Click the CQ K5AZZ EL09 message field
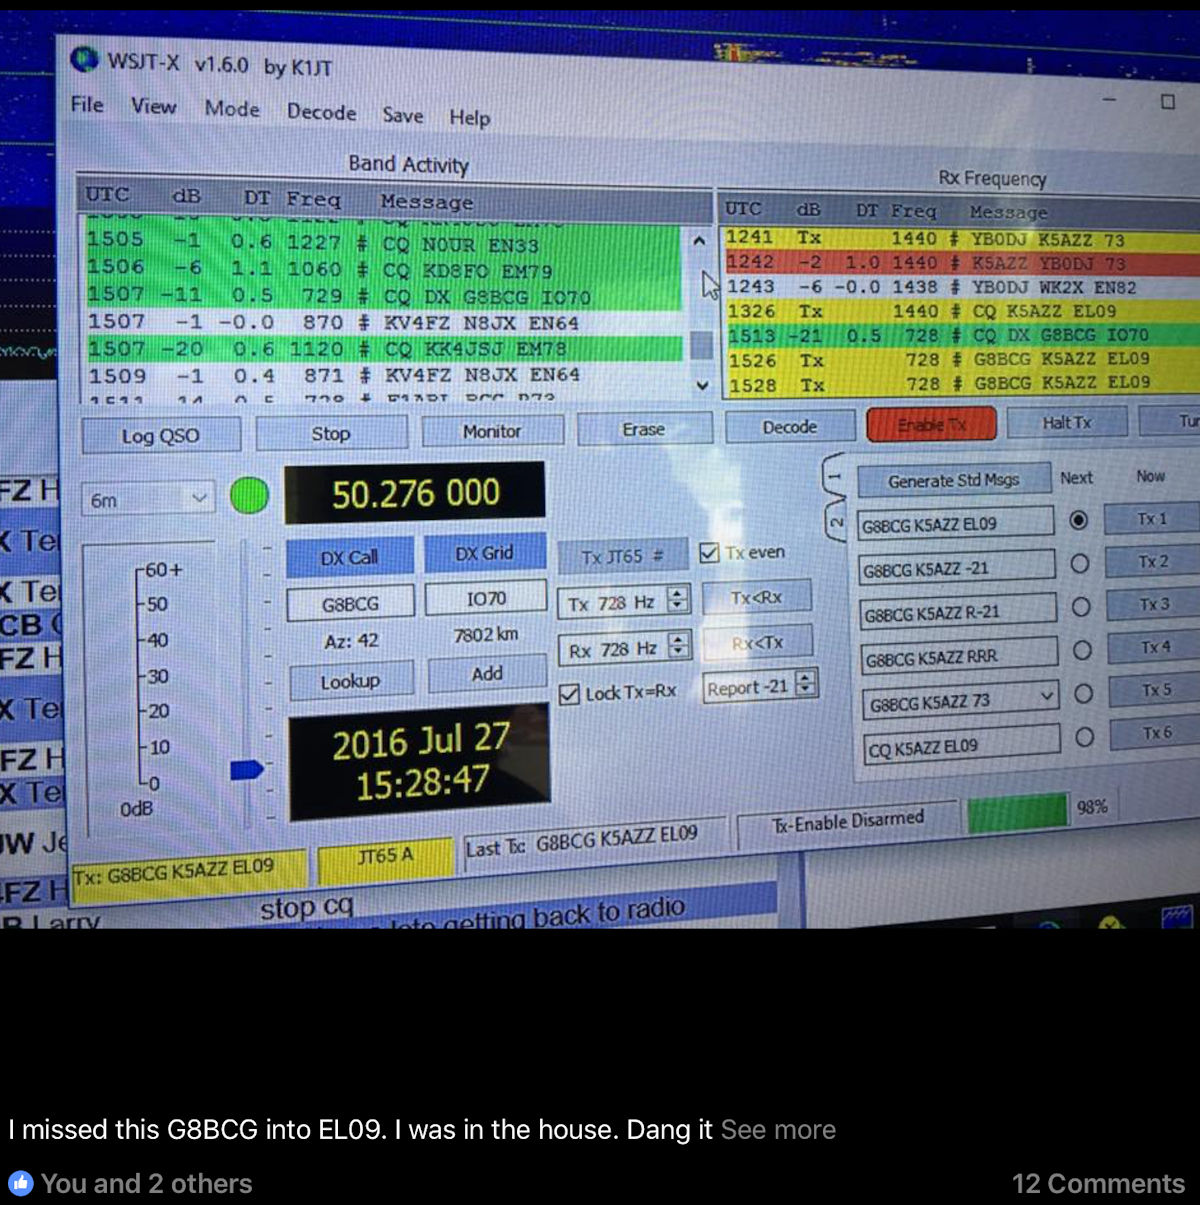This screenshot has height=1205, width=1200. (x=962, y=747)
